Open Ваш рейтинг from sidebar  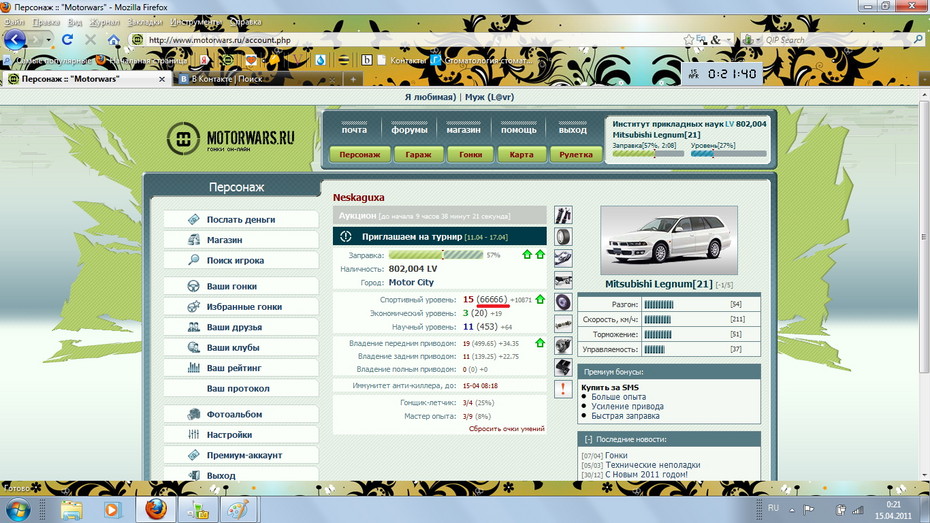233,368
